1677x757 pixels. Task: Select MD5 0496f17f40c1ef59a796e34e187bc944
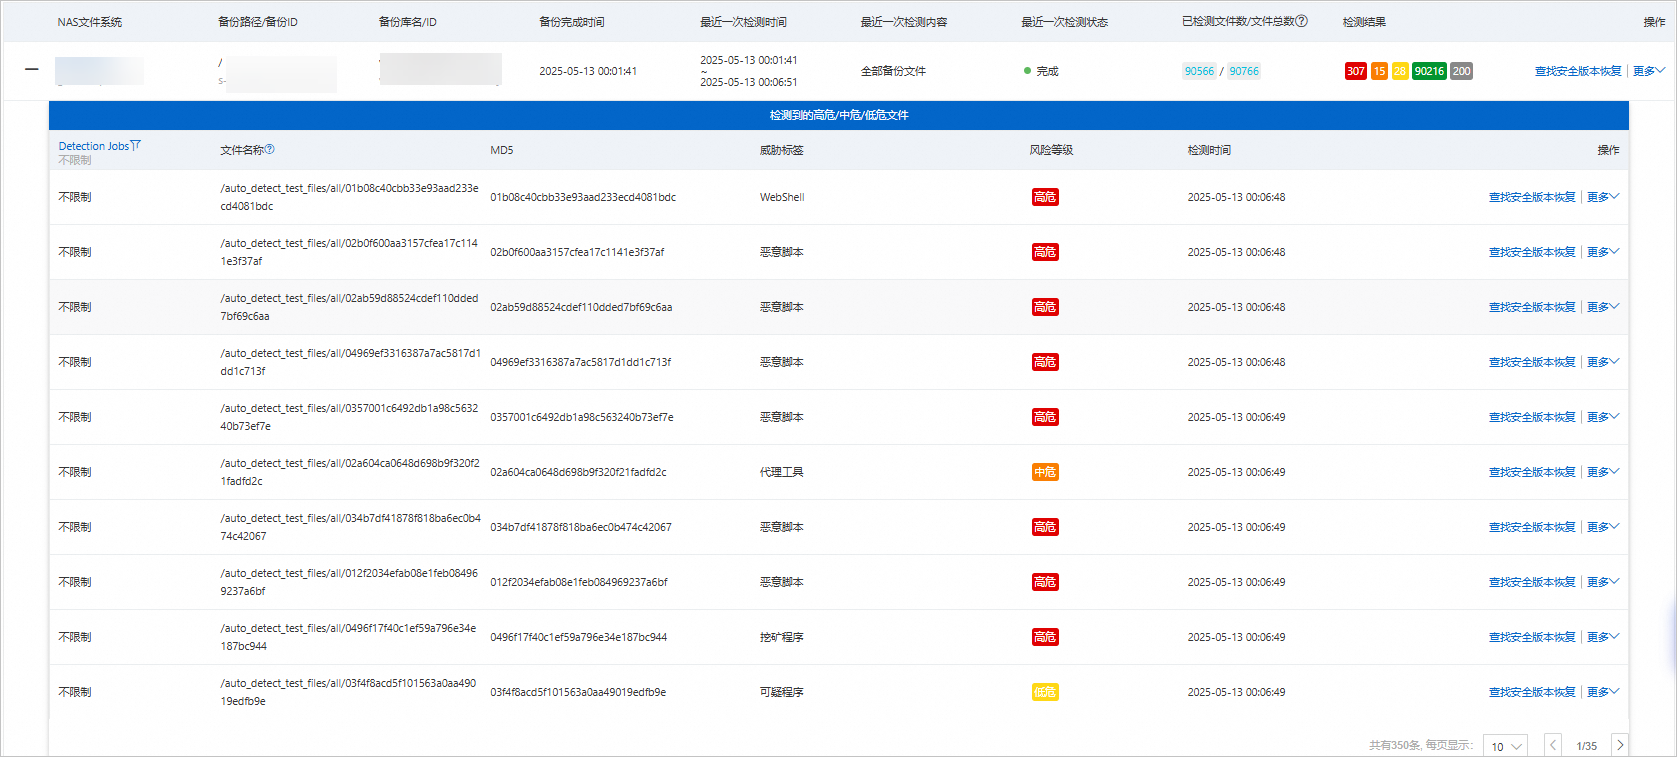pyautogui.click(x=578, y=637)
